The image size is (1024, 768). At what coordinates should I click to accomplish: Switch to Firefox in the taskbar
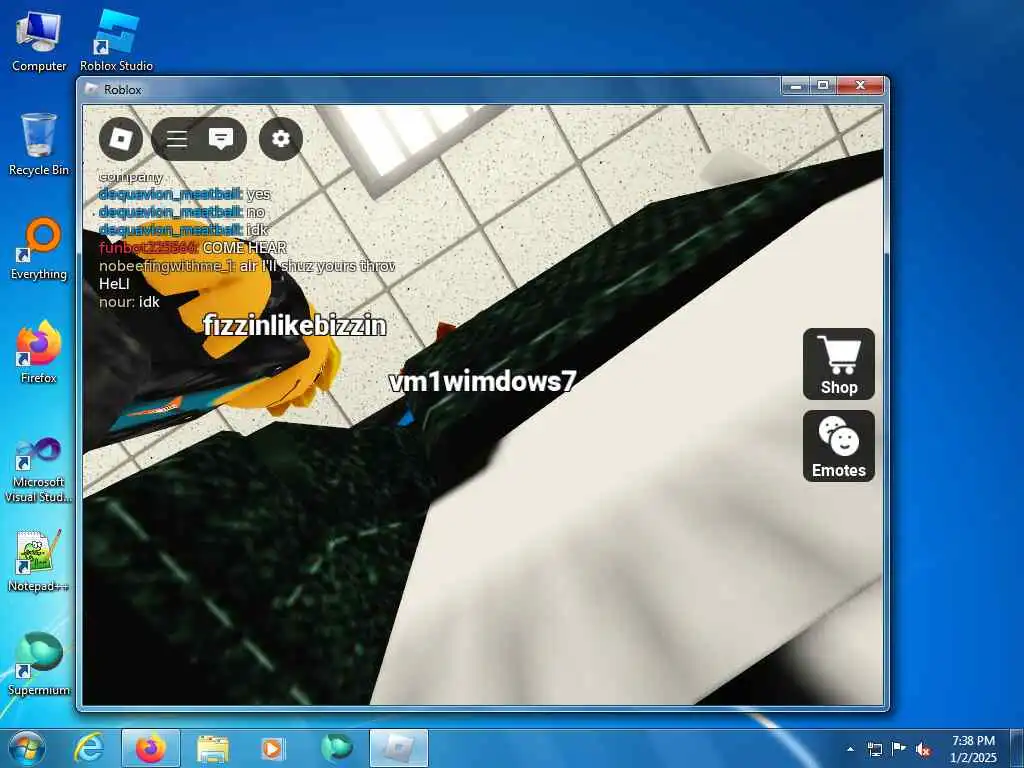click(151, 748)
